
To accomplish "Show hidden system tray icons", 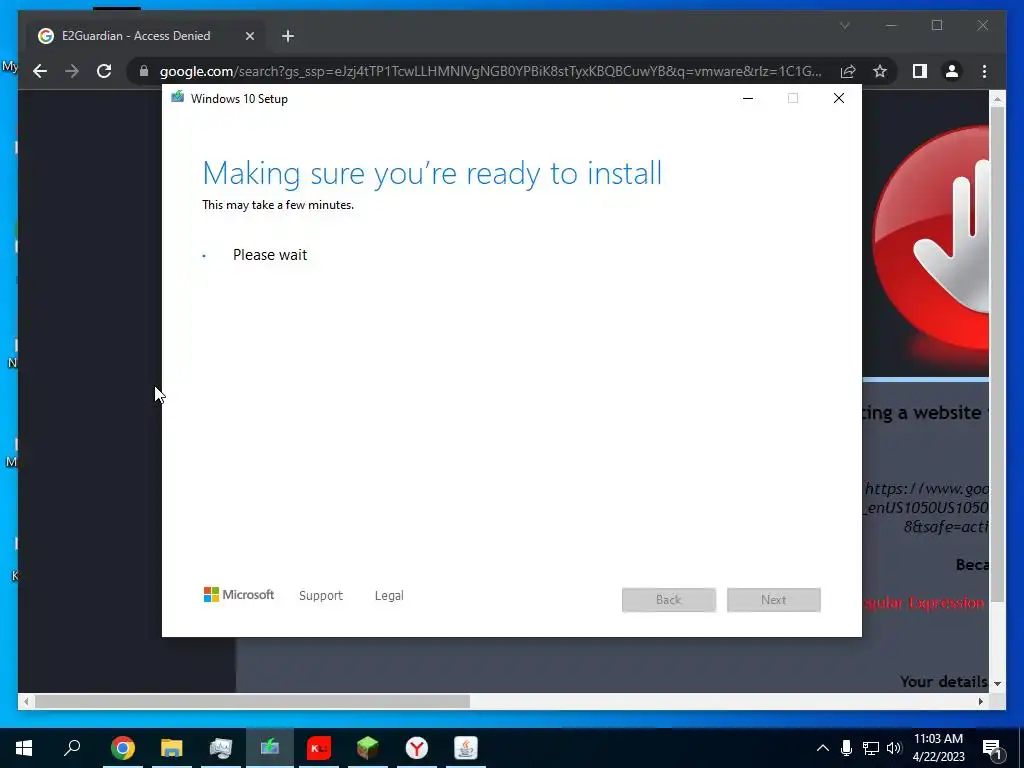I will (823, 748).
